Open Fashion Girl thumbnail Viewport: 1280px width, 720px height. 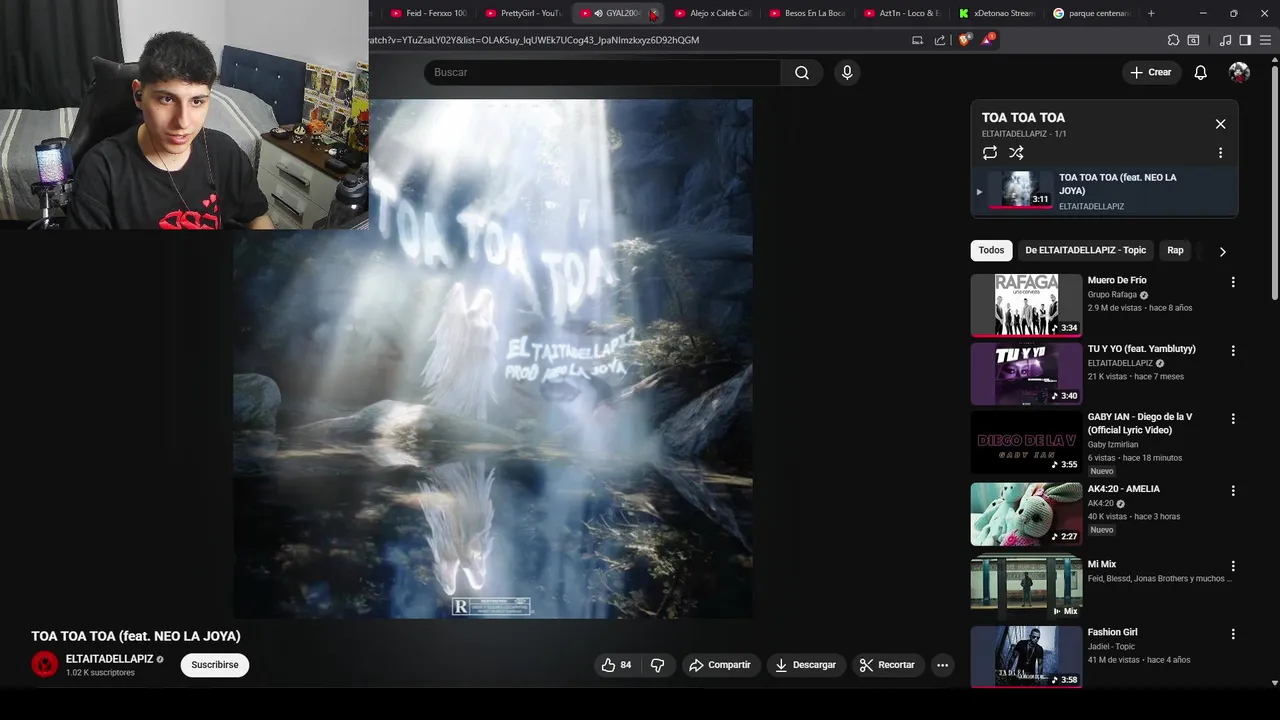[x=1026, y=655]
